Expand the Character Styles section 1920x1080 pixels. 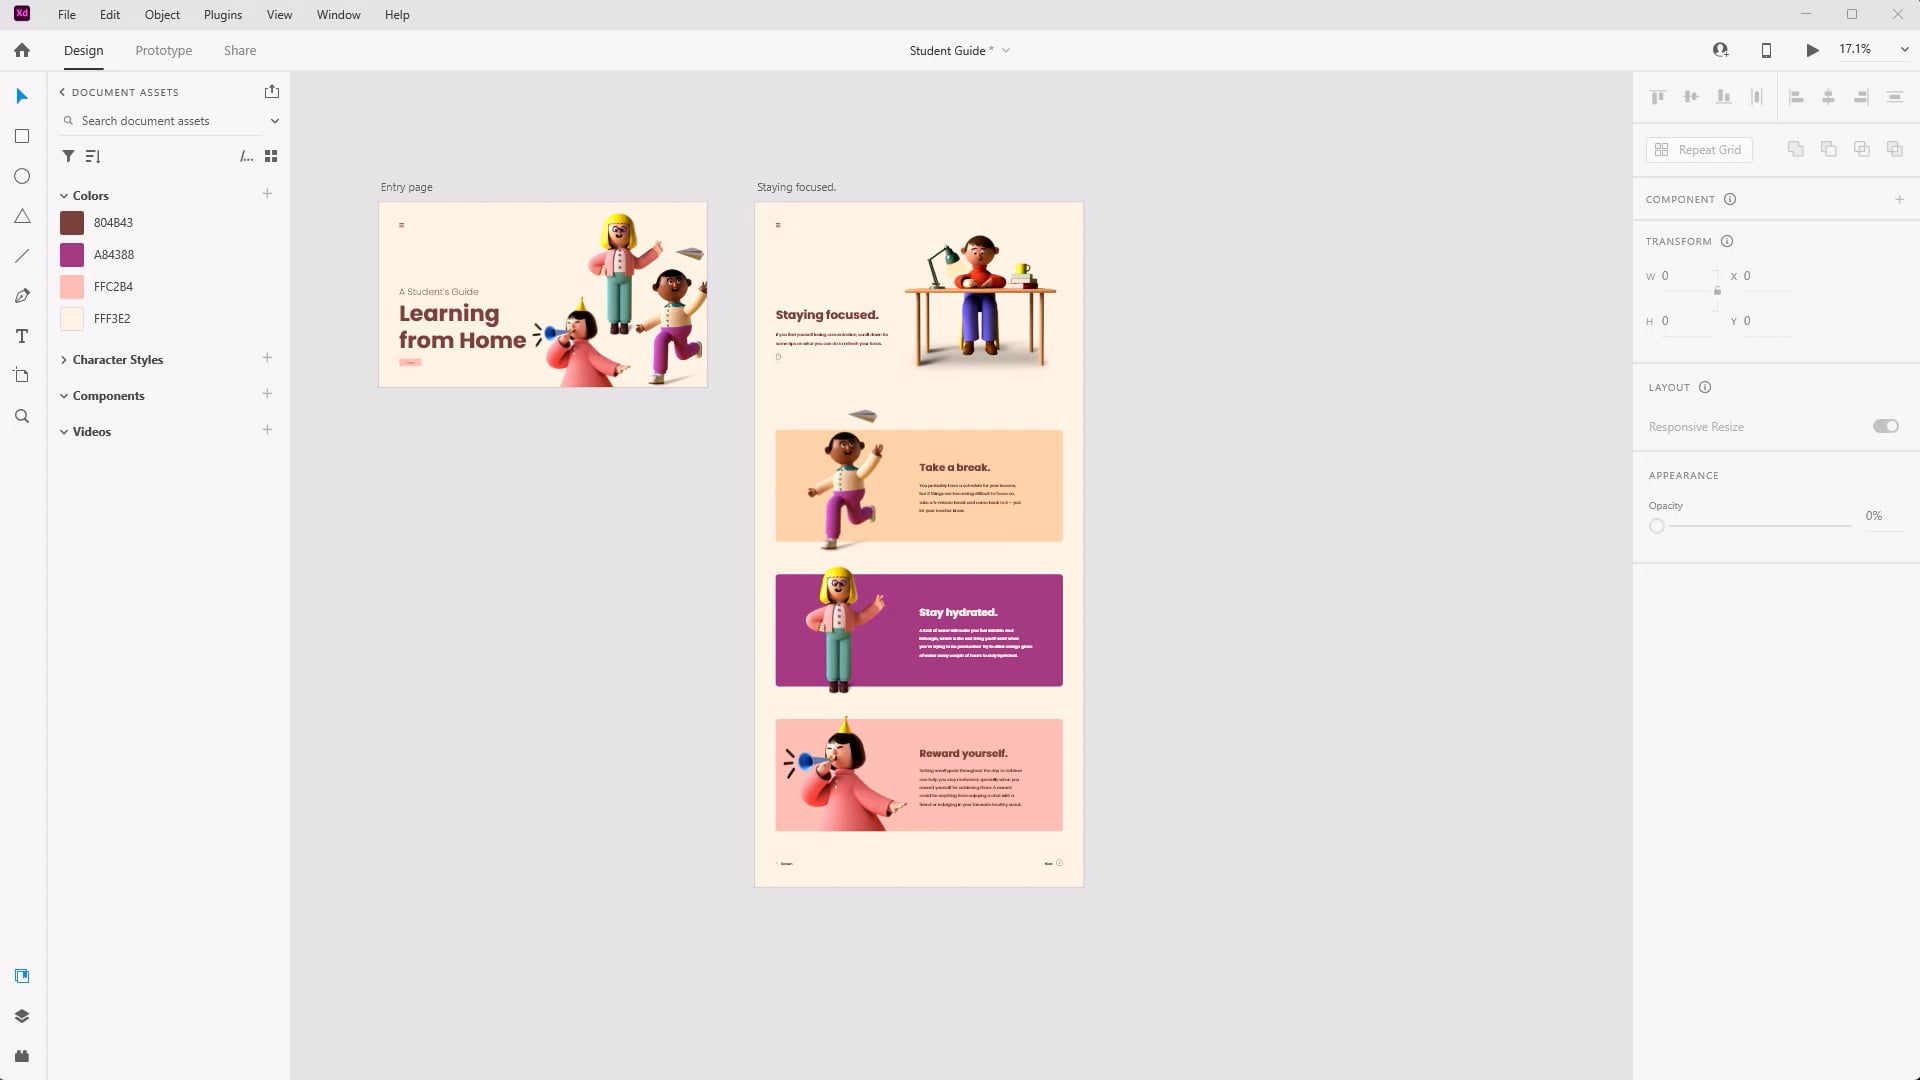click(64, 360)
